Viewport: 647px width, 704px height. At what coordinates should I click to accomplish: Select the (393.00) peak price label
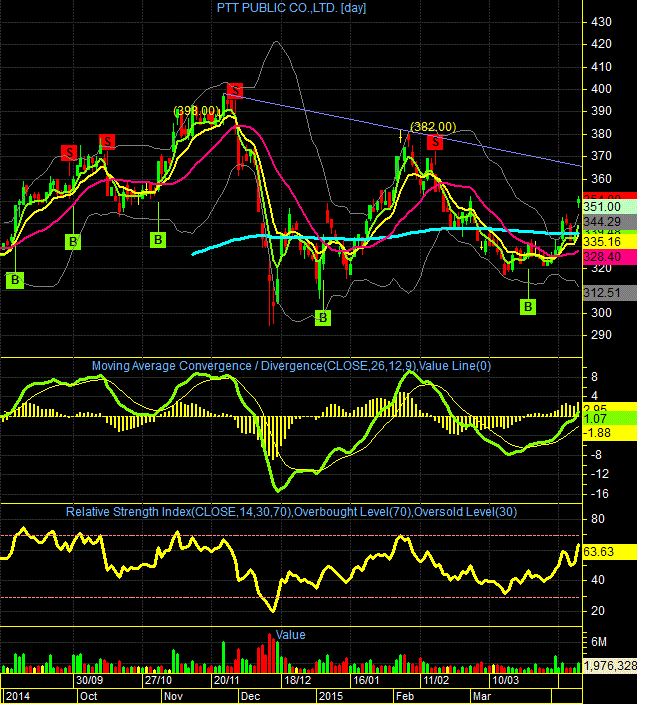click(x=196, y=110)
